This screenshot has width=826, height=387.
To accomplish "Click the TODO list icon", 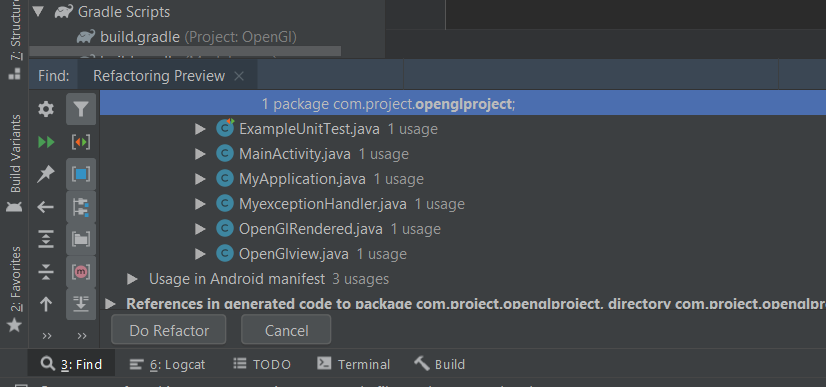I will coord(240,363).
